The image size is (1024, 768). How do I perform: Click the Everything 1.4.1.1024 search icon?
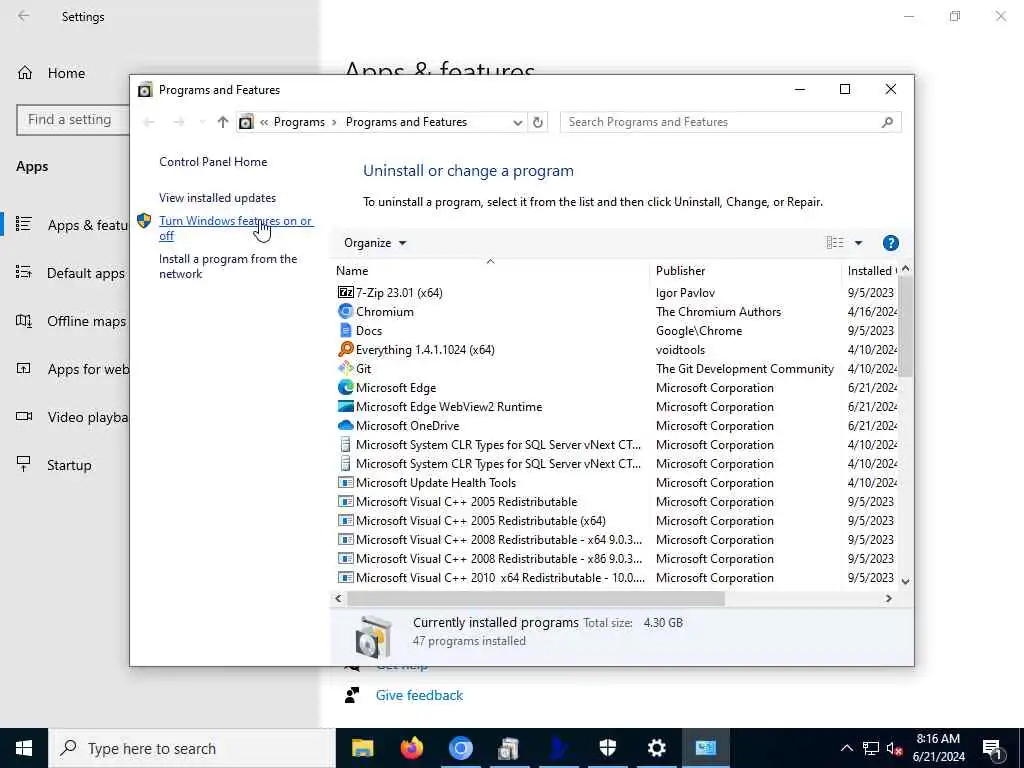(345, 349)
